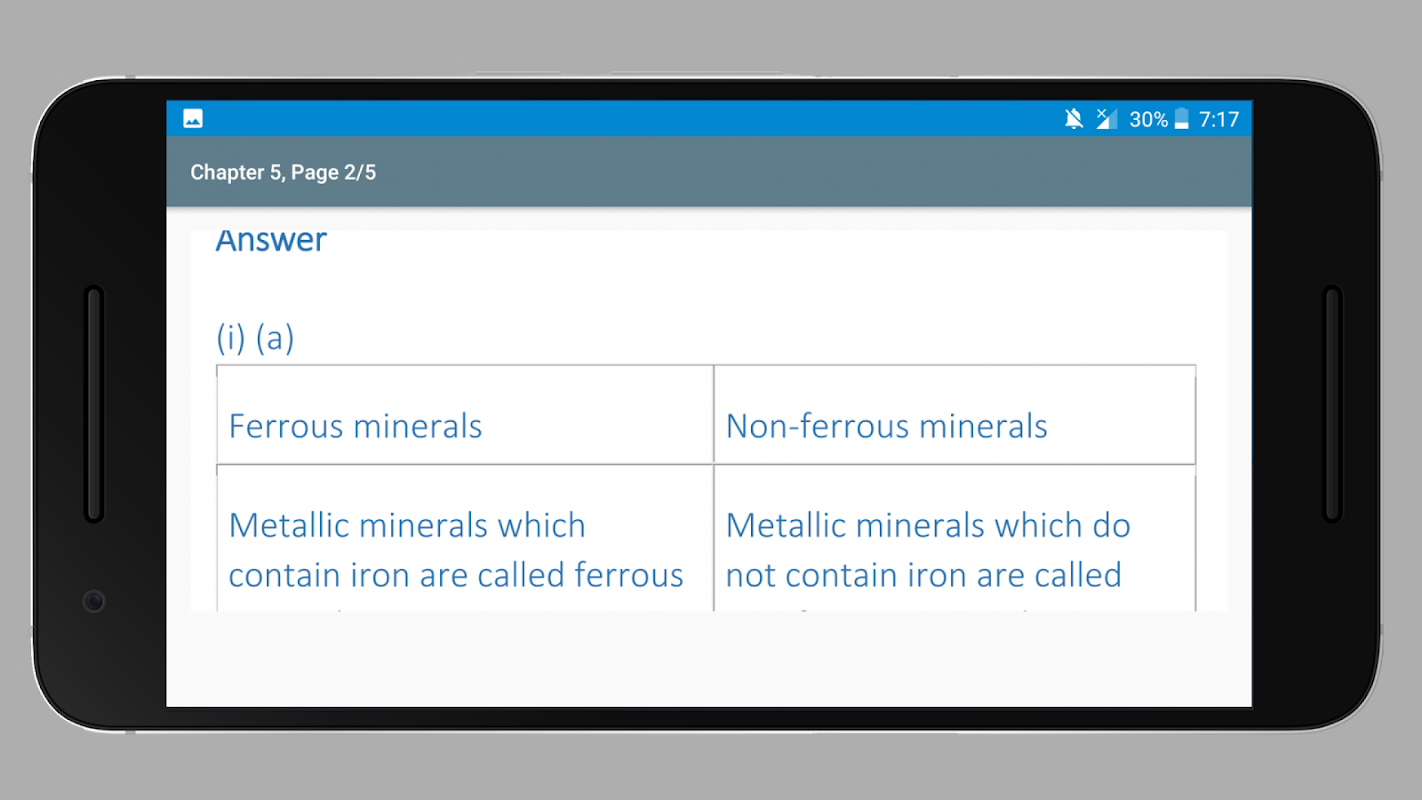The width and height of the screenshot is (1422, 800).
Task: Tap the phone's front camera lens
Action: (x=94, y=601)
